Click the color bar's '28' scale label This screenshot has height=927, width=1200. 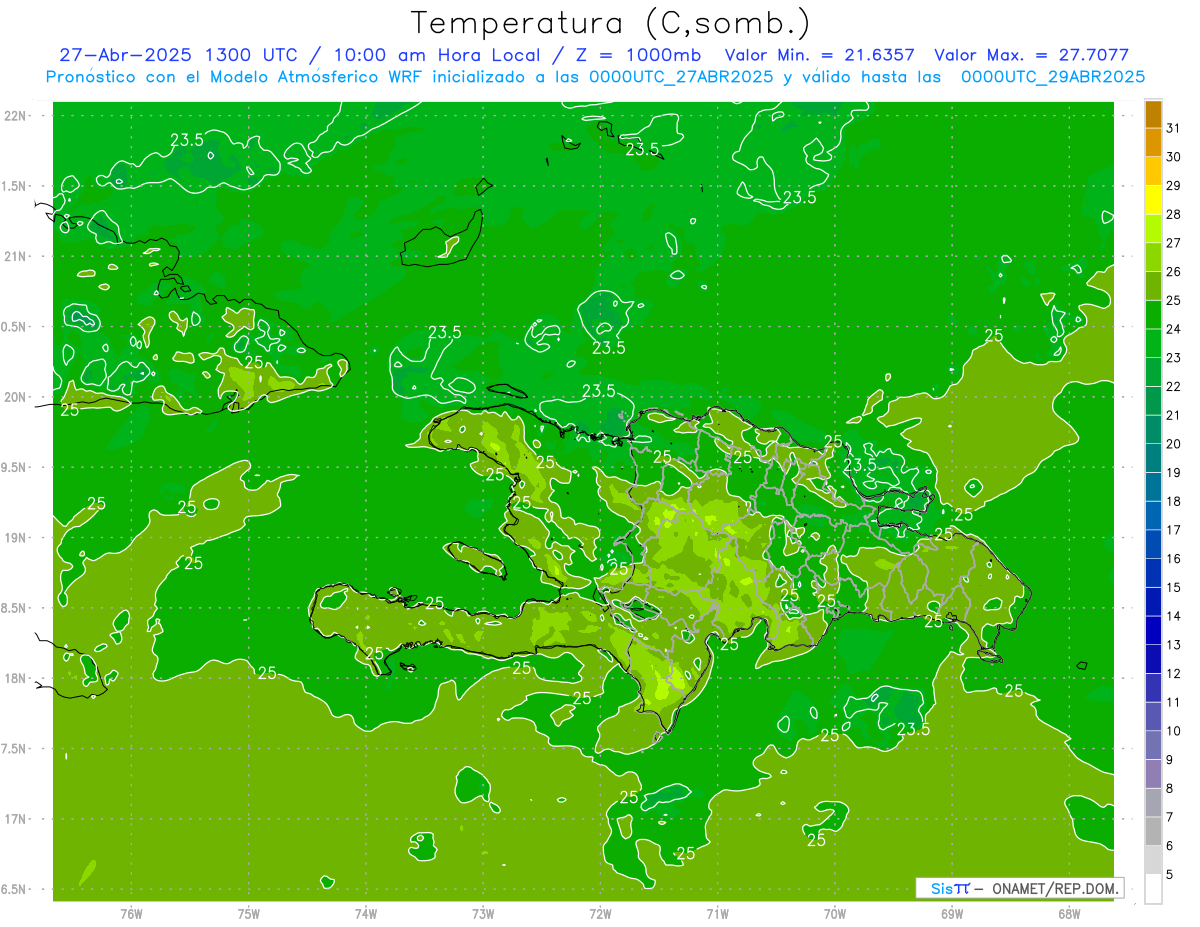[x=1174, y=214]
